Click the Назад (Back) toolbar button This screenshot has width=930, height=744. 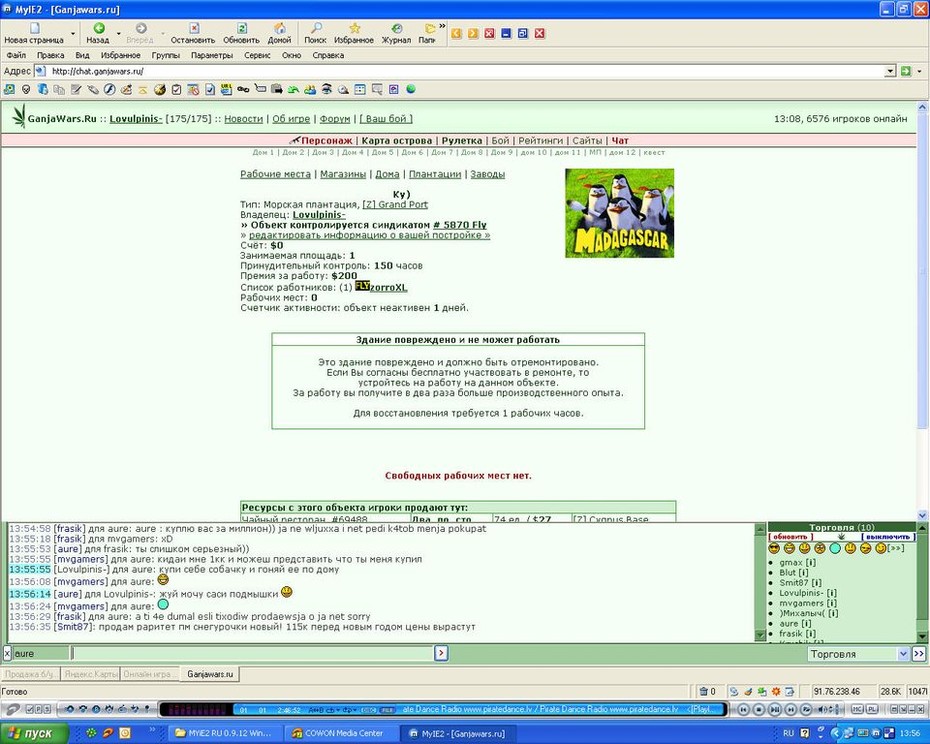[98, 33]
